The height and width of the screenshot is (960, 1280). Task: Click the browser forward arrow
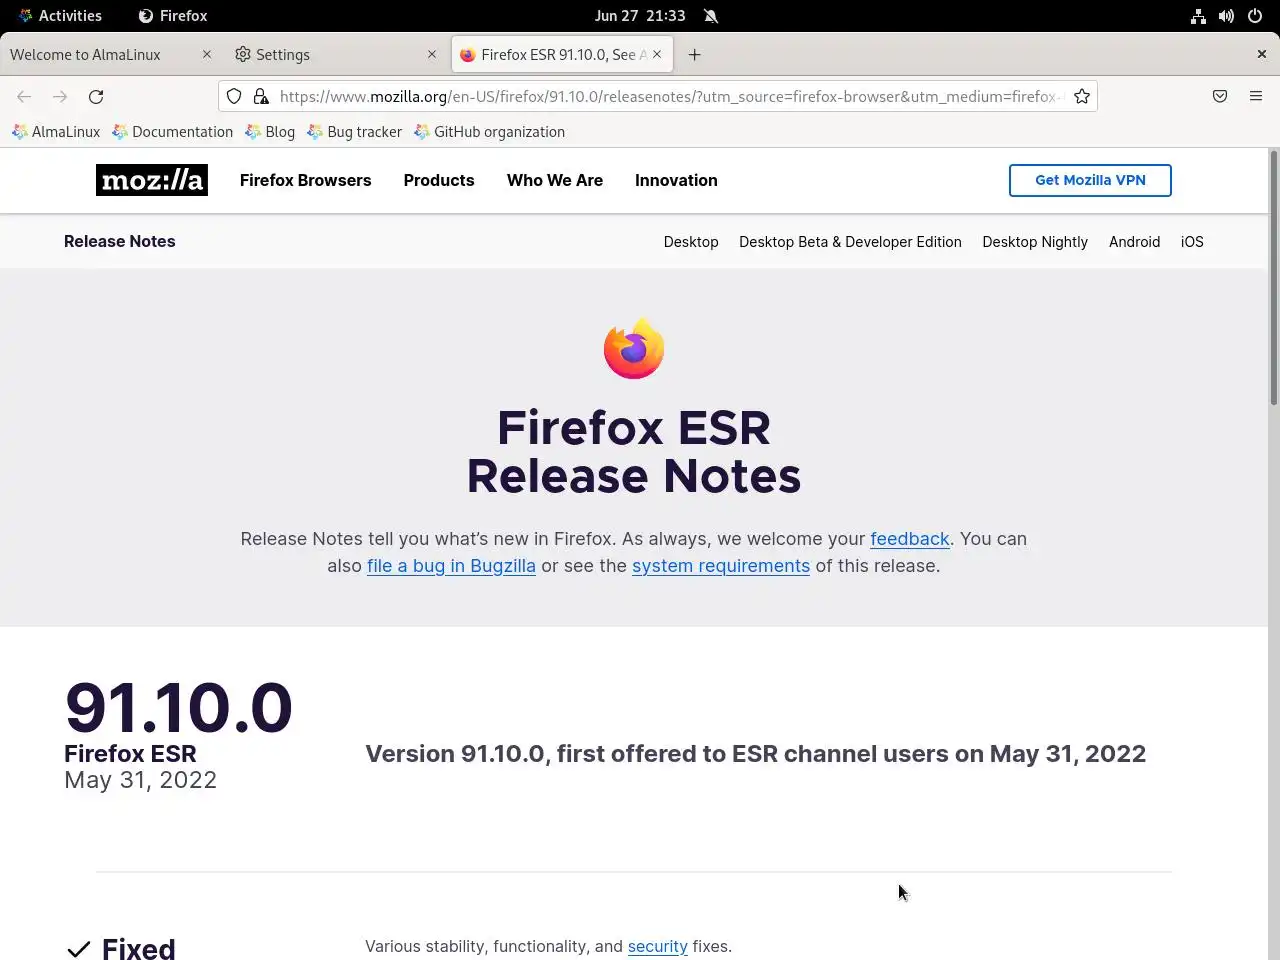60,96
